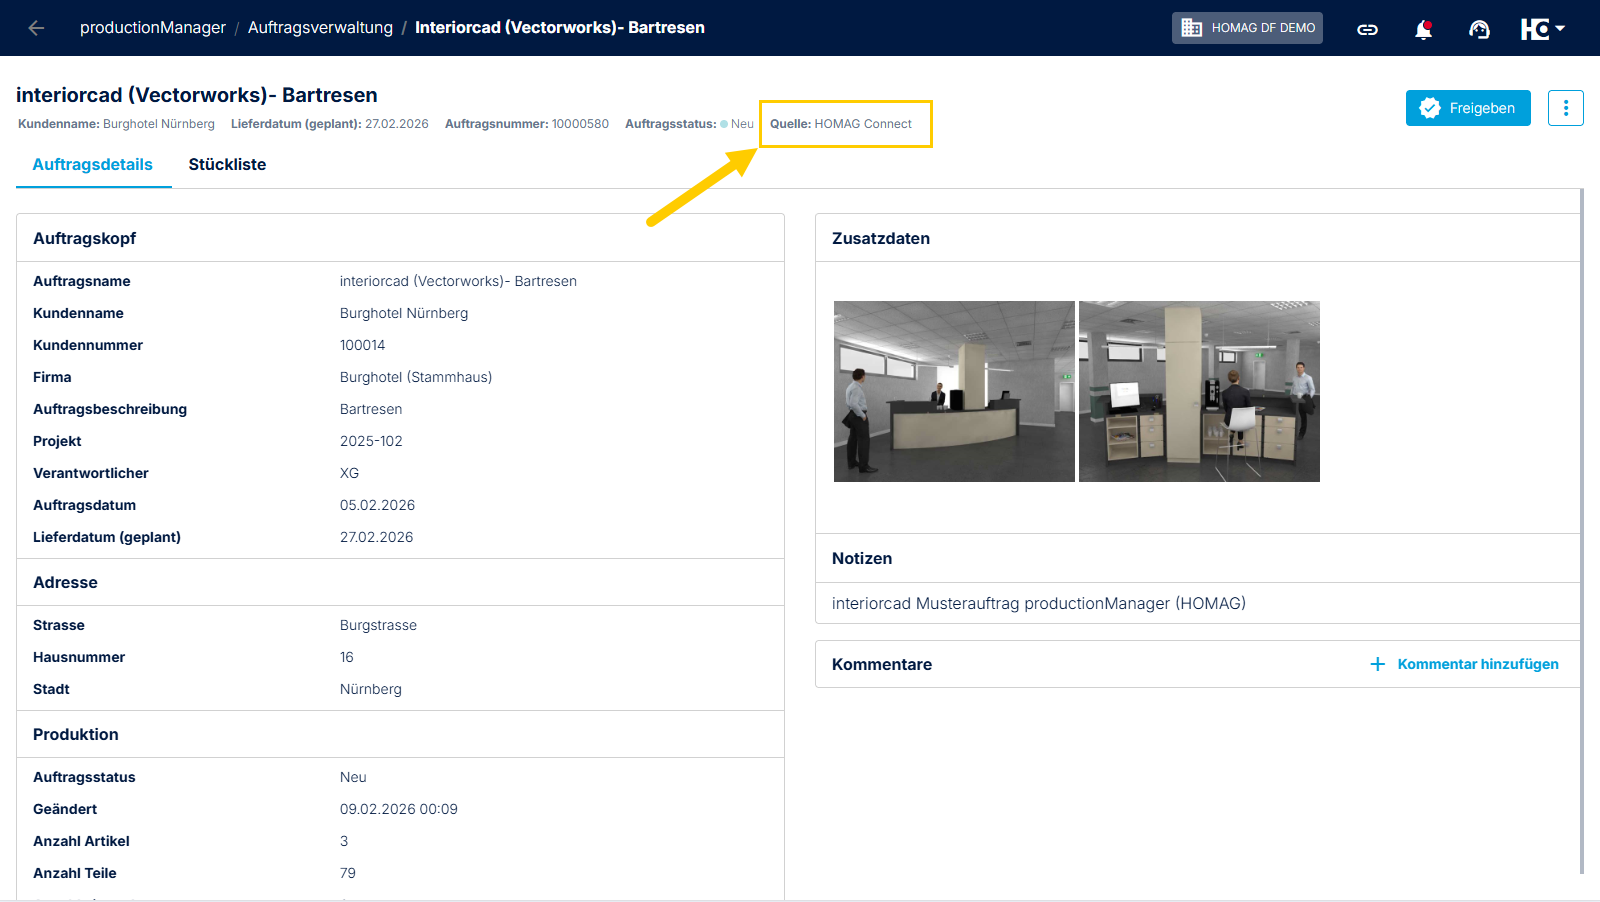Switch to the Stückliste tab
The width and height of the screenshot is (1600, 902).
point(227,165)
